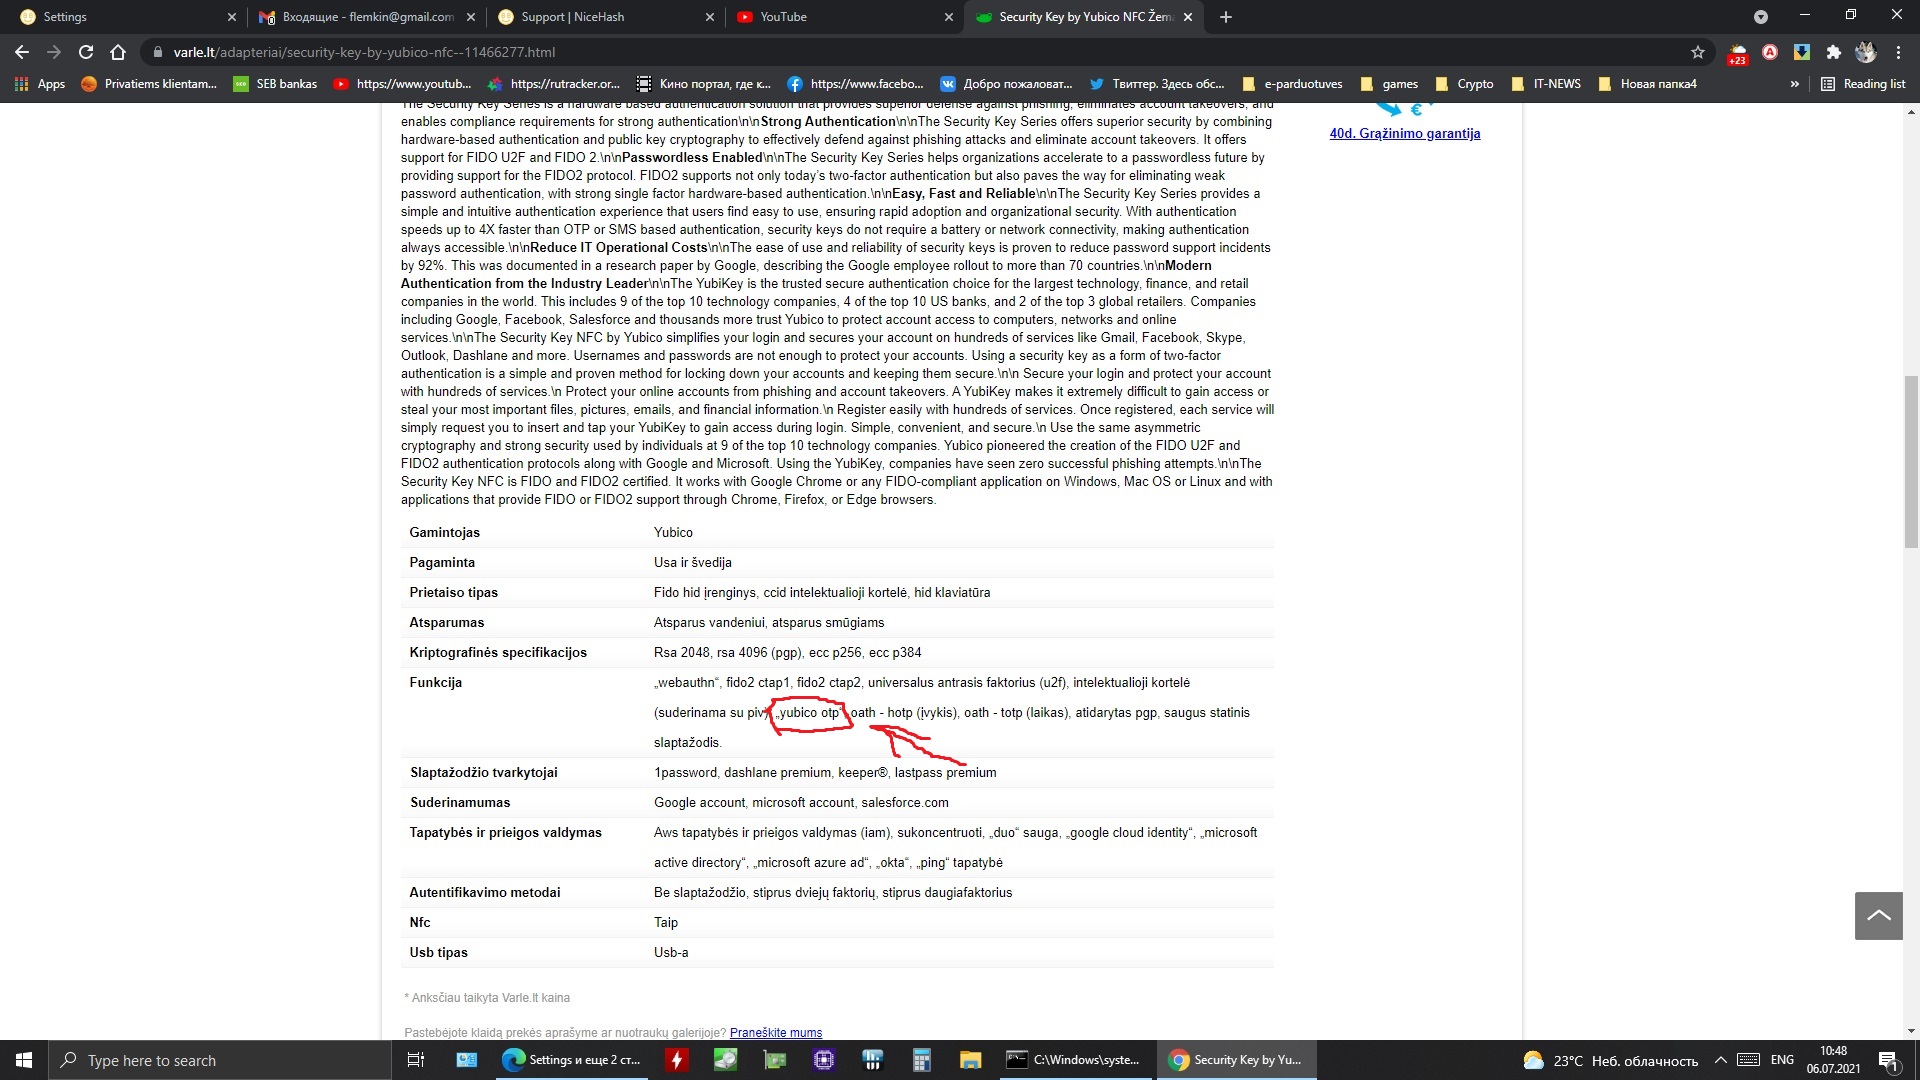The height and width of the screenshot is (1080, 1920).
Task: Switch to the command prompt window
Action: click(1074, 1060)
